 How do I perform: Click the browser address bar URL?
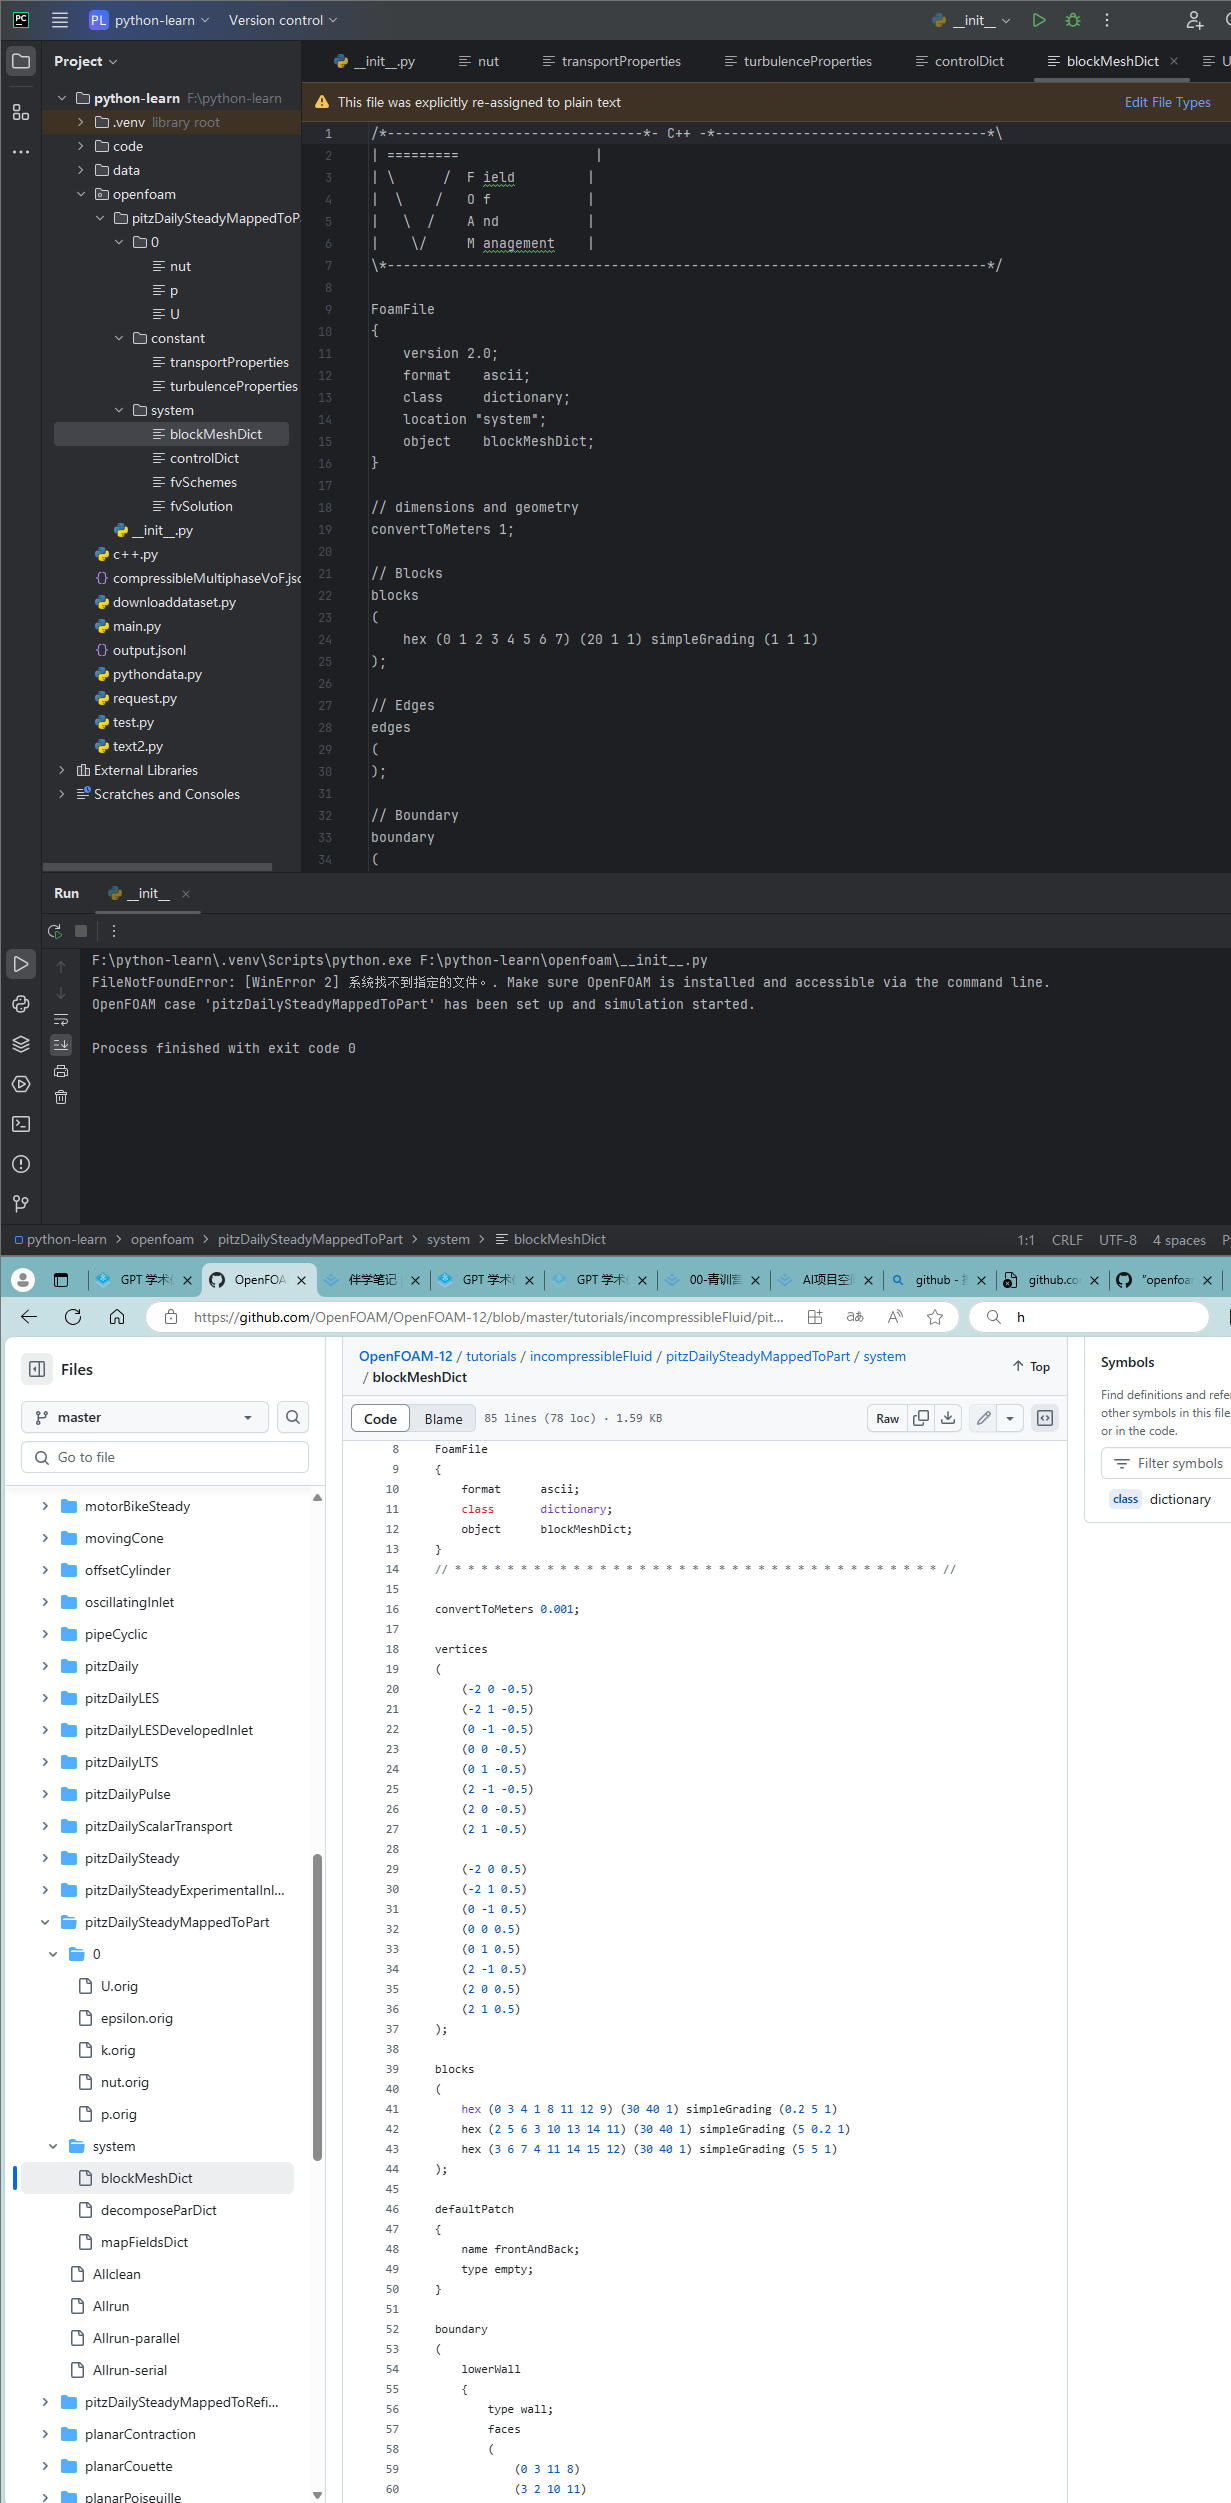point(488,1317)
